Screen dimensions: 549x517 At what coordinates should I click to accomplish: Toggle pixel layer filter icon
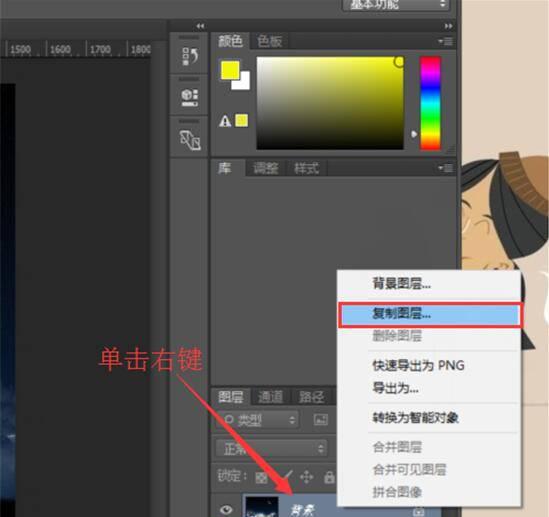point(321,419)
